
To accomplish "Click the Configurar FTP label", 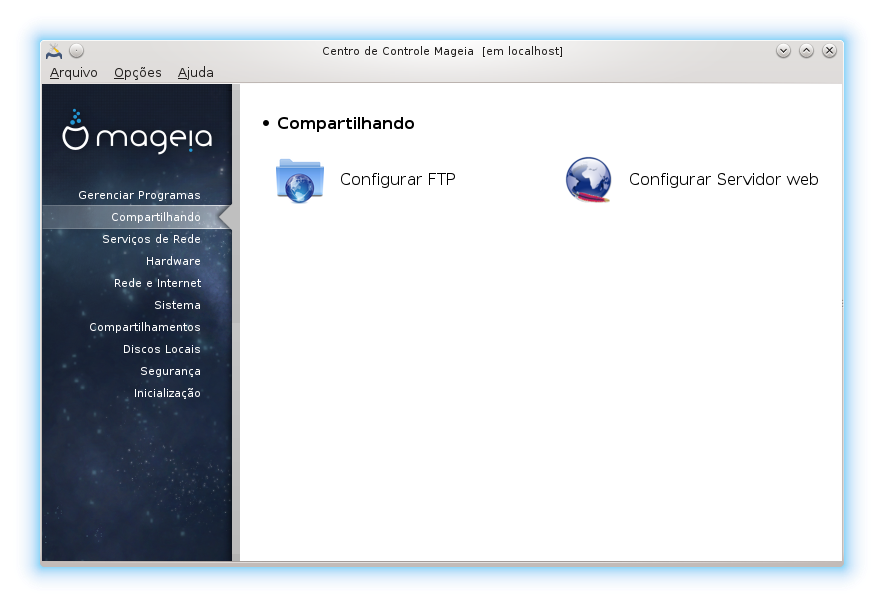I will tap(397, 180).
